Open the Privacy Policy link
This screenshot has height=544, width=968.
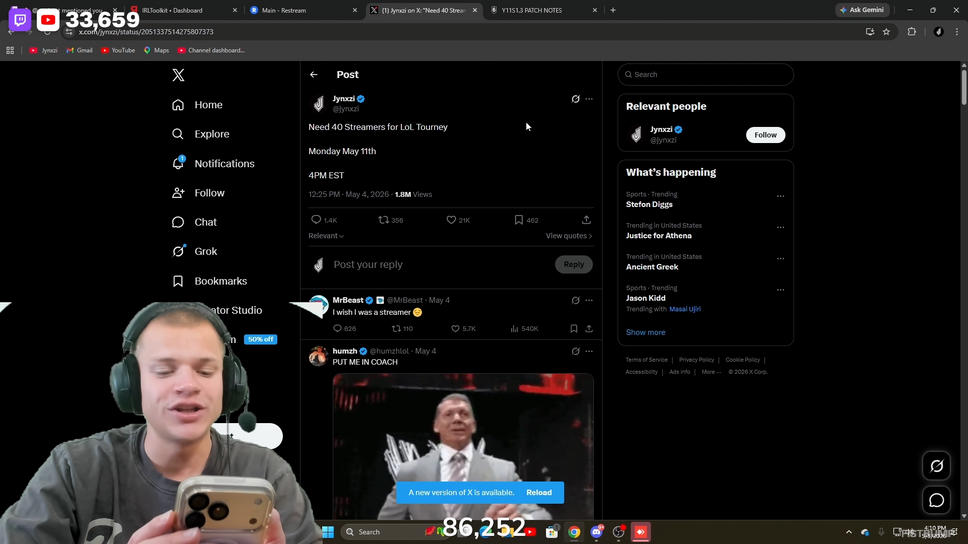(x=696, y=360)
